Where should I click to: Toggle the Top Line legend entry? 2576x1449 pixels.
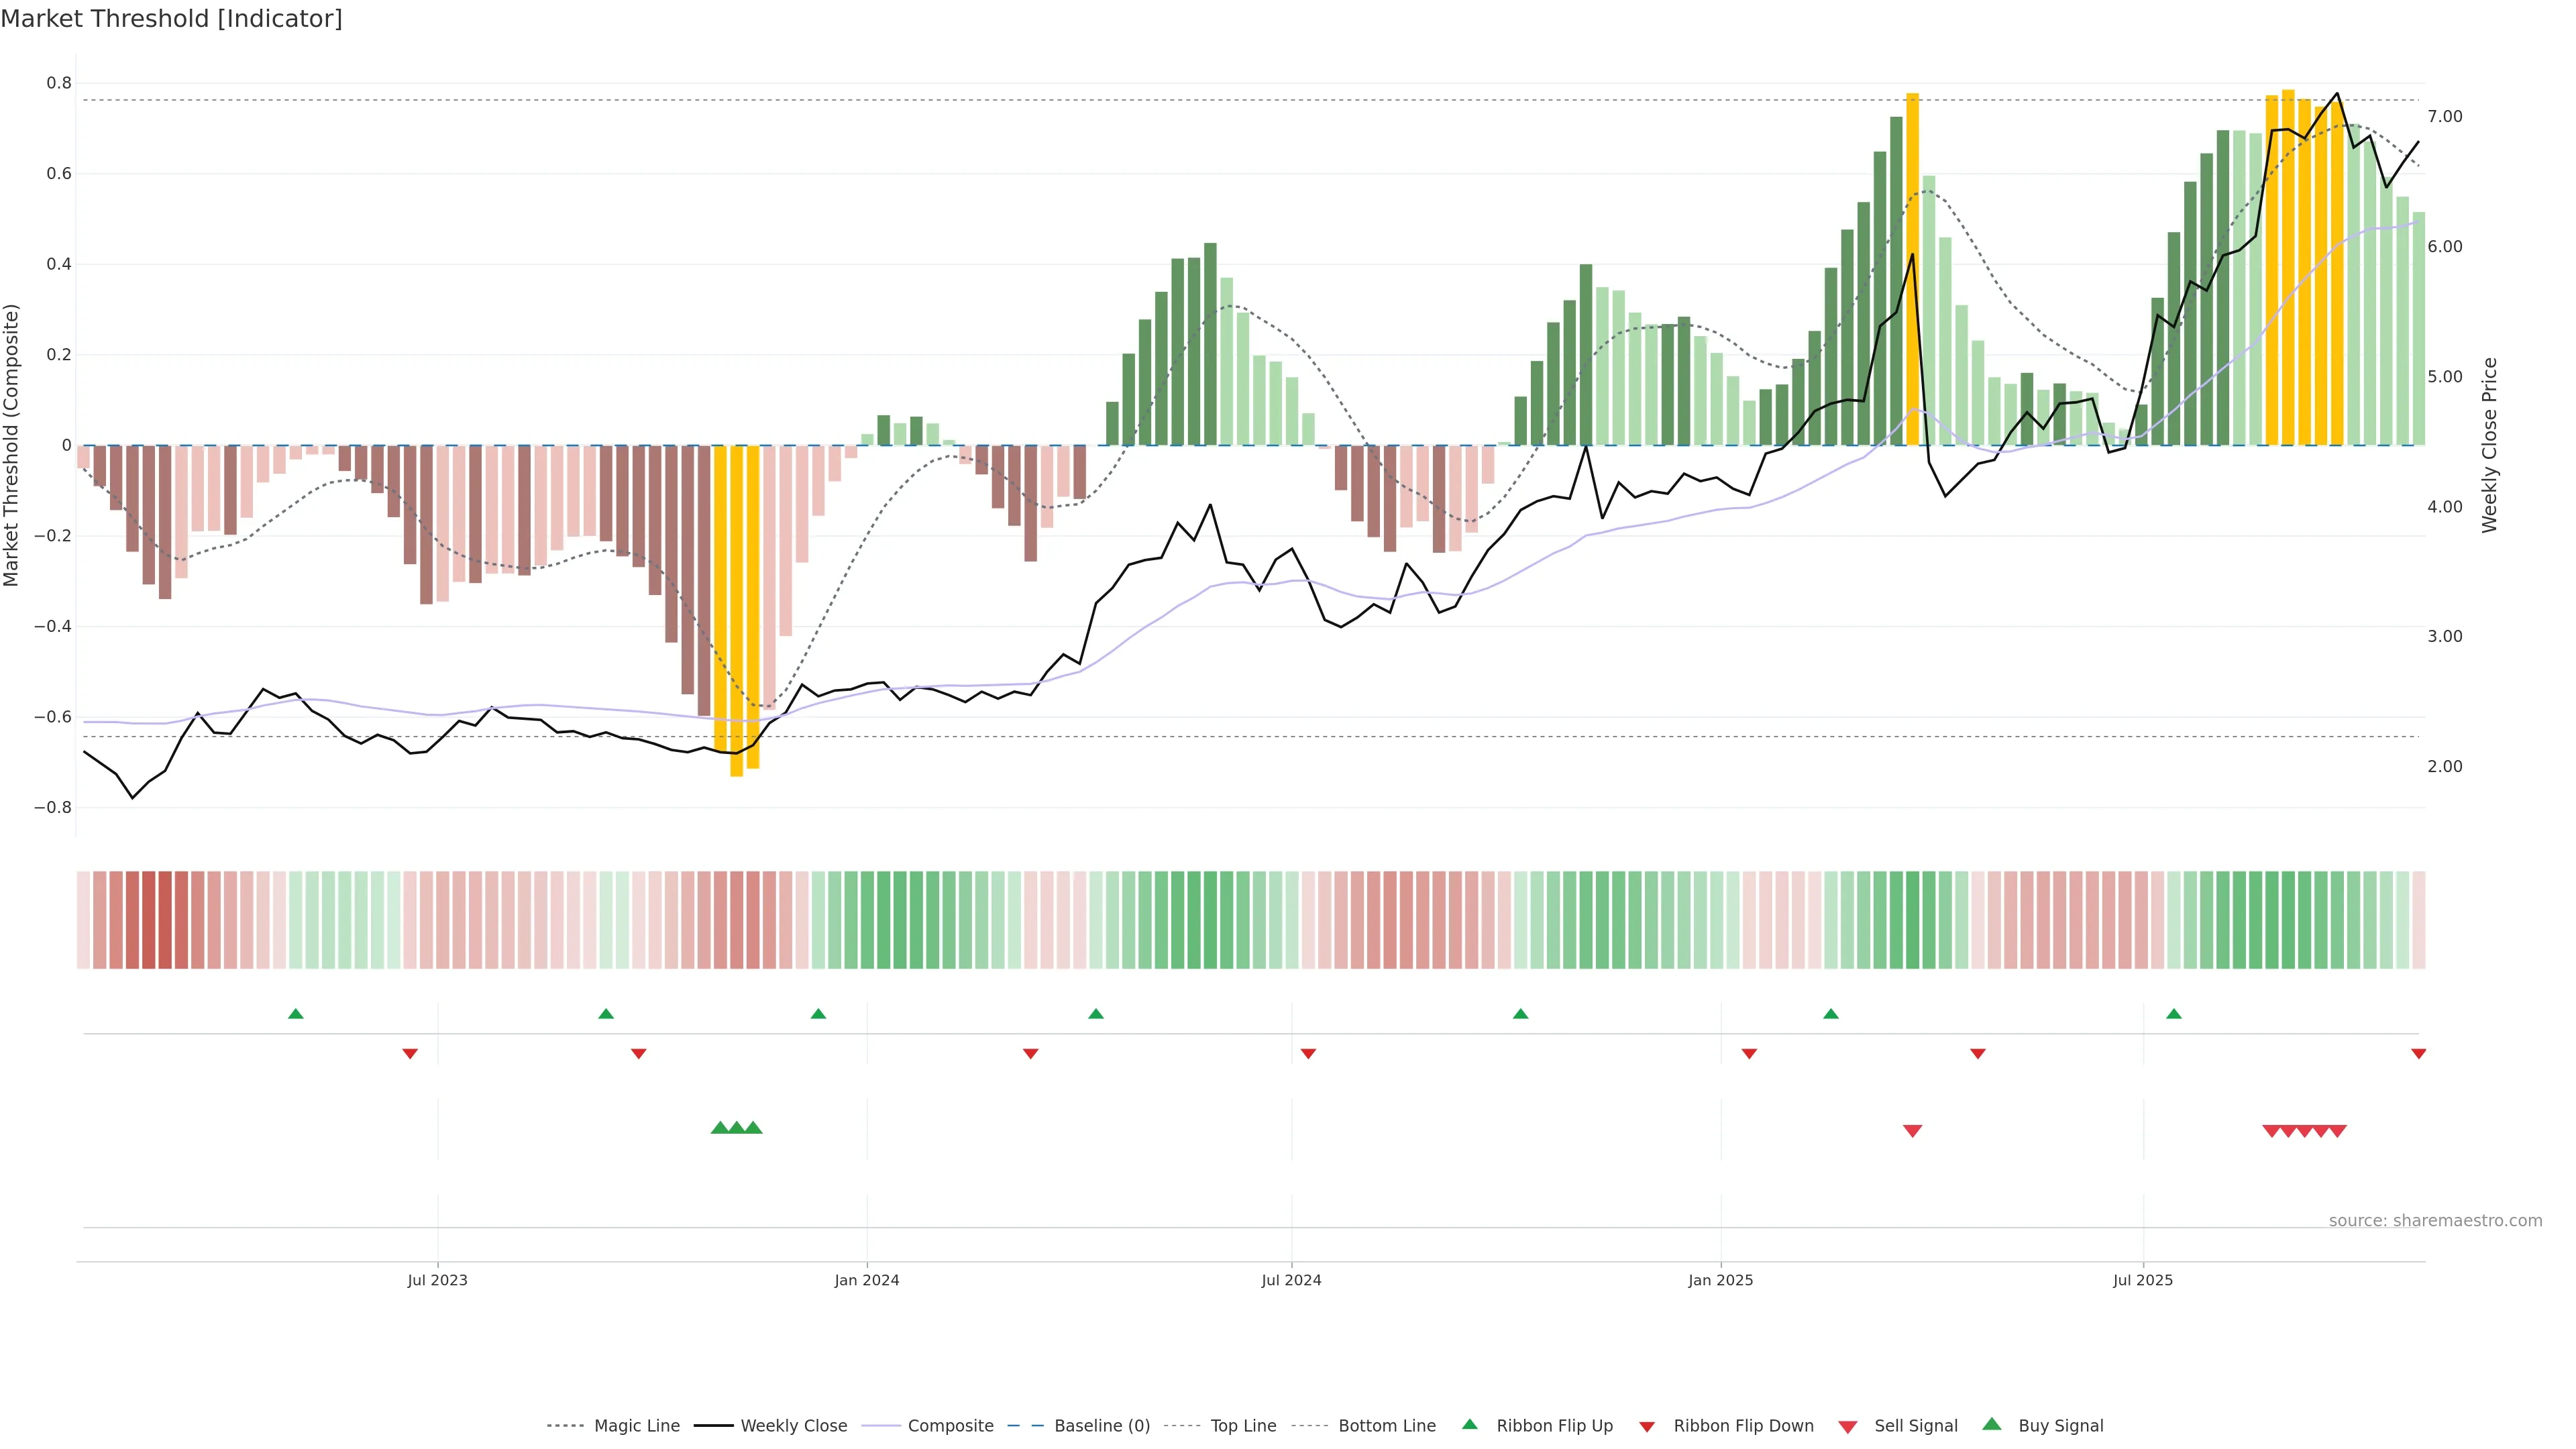1243,1426
